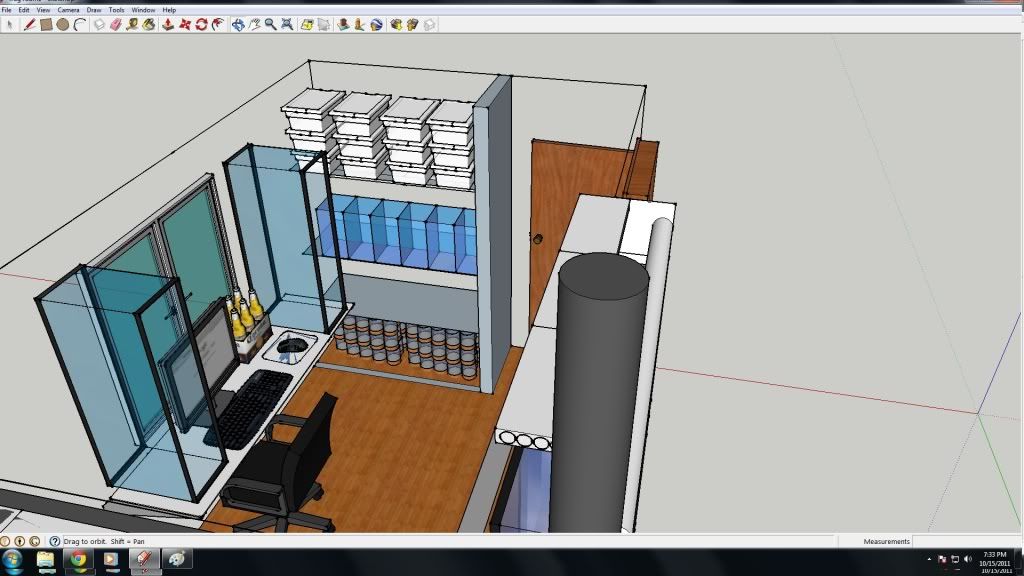The image size is (1024, 576).
Task: Click the Toggle Terrain icon
Action: tap(324, 25)
